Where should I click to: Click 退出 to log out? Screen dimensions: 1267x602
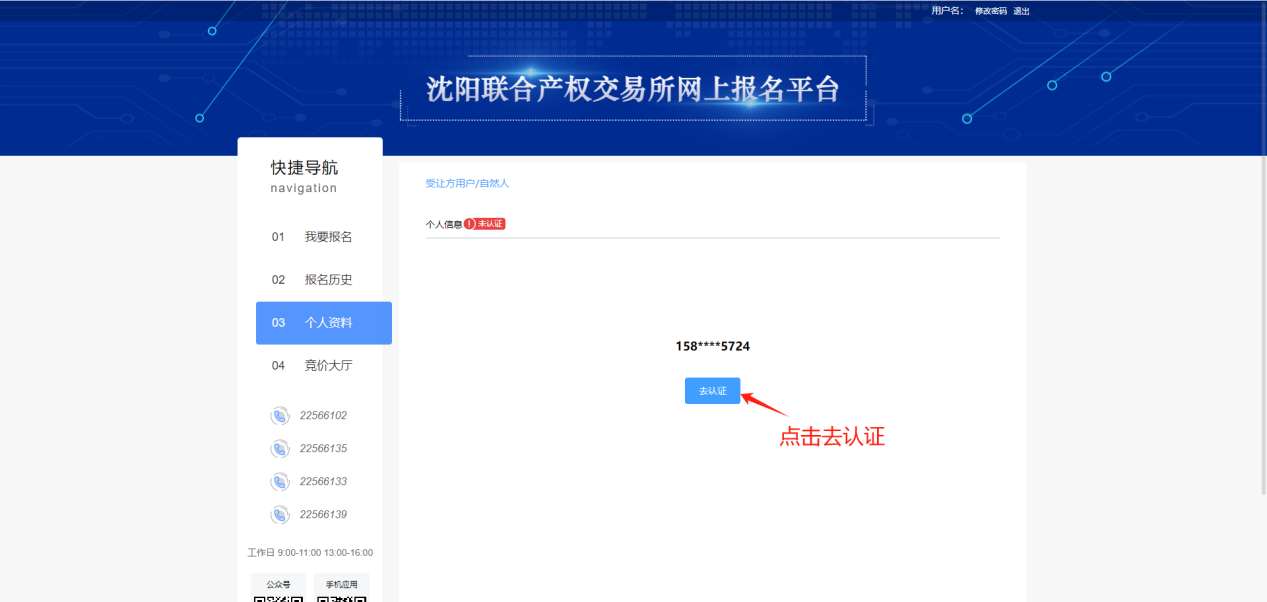coord(1021,11)
